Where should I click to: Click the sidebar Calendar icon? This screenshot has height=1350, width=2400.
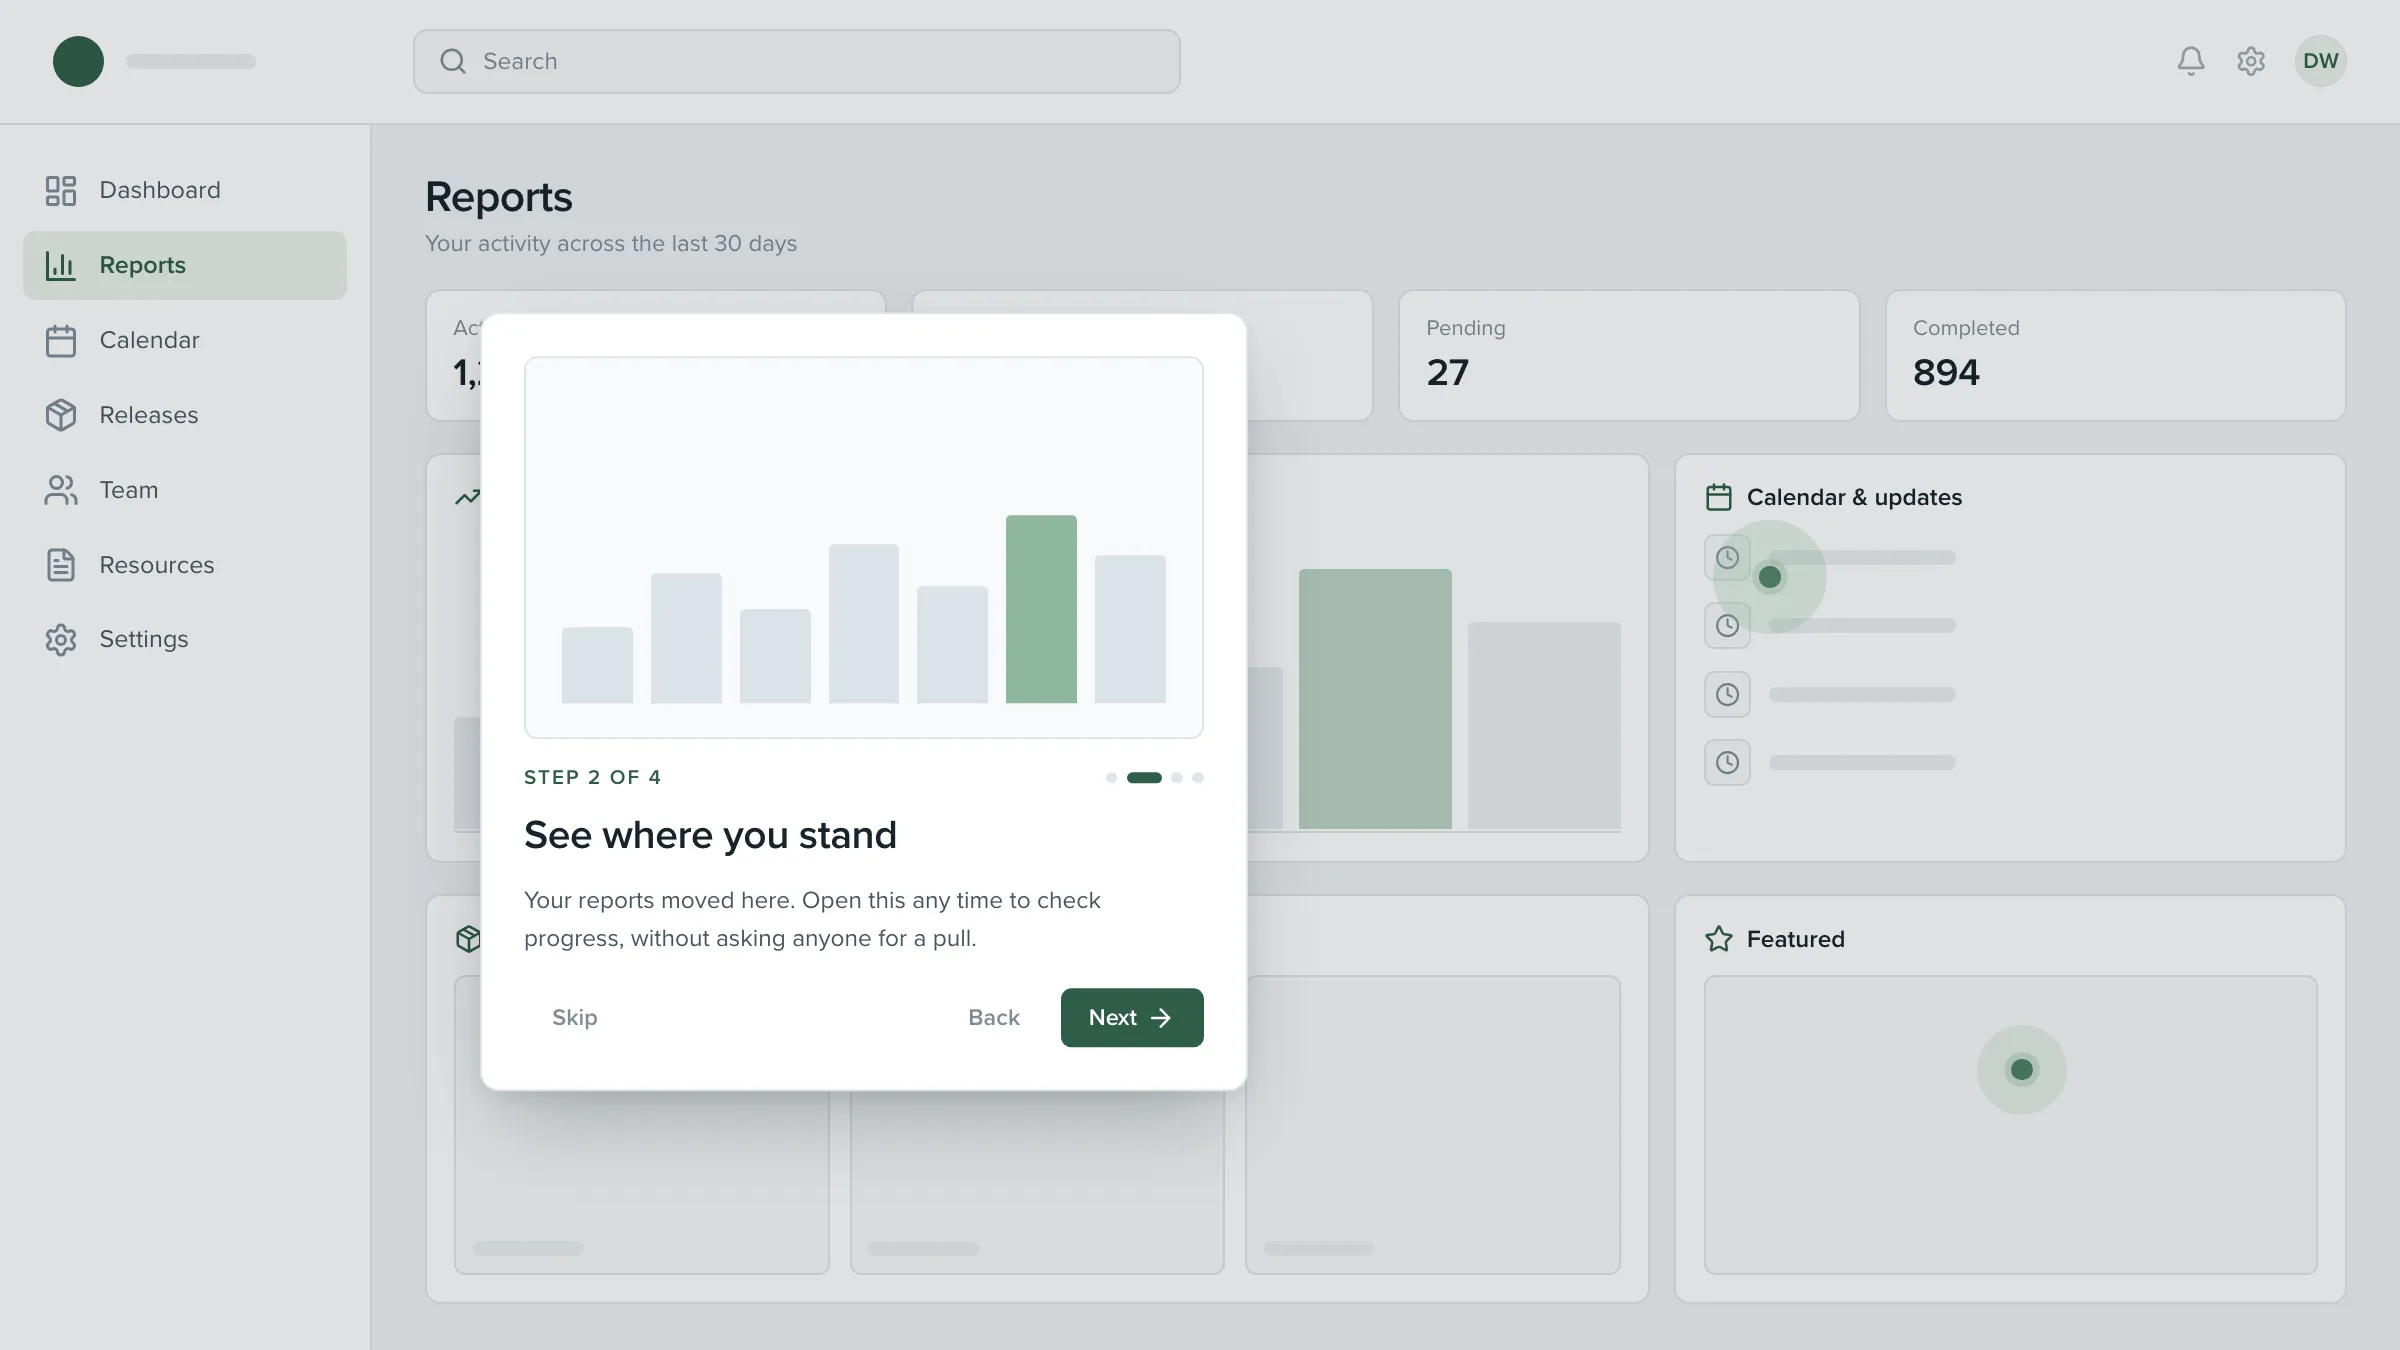click(61, 340)
